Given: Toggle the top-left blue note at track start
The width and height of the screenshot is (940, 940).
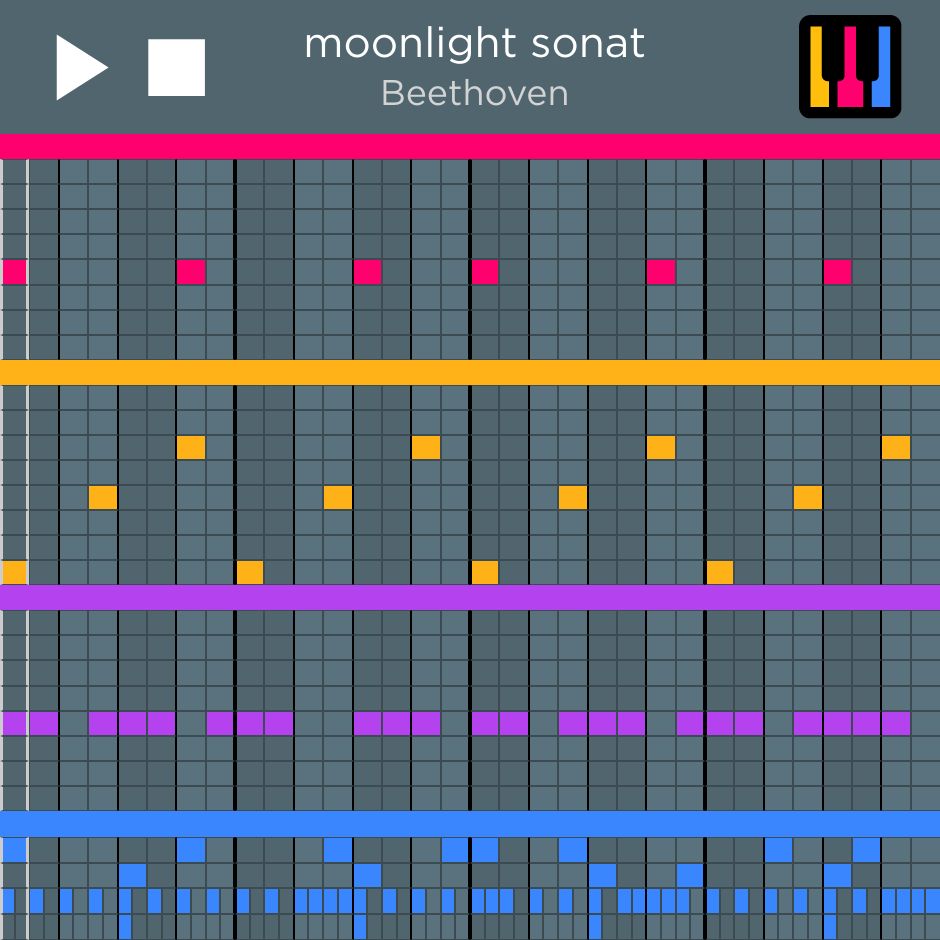Looking at the screenshot, I should point(14,849).
